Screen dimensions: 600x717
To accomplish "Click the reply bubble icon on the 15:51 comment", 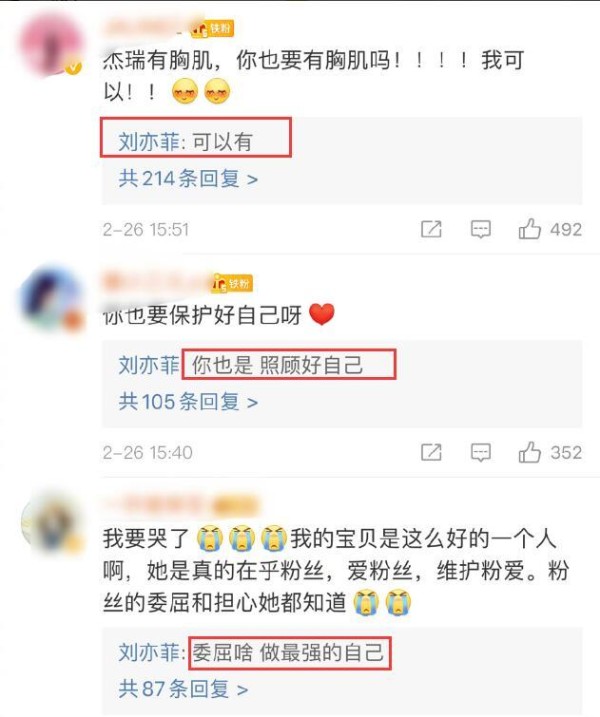I will tap(481, 229).
